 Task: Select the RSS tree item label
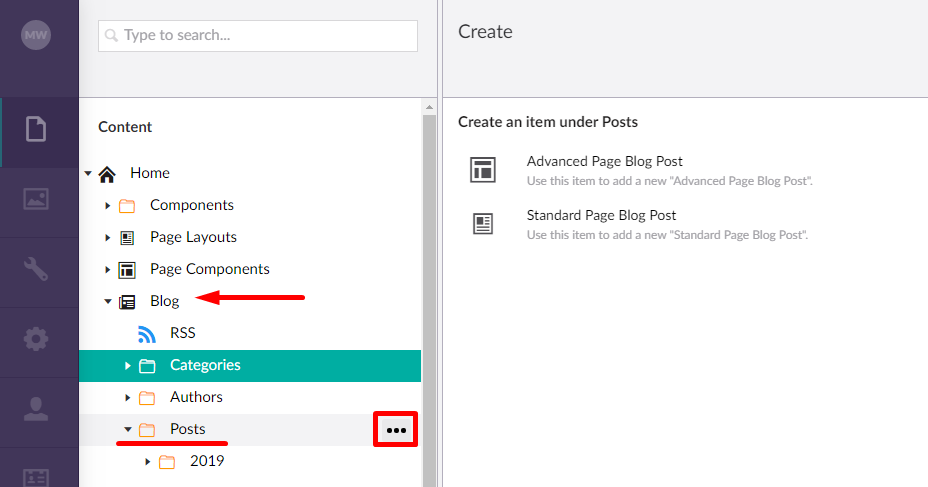coord(182,333)
